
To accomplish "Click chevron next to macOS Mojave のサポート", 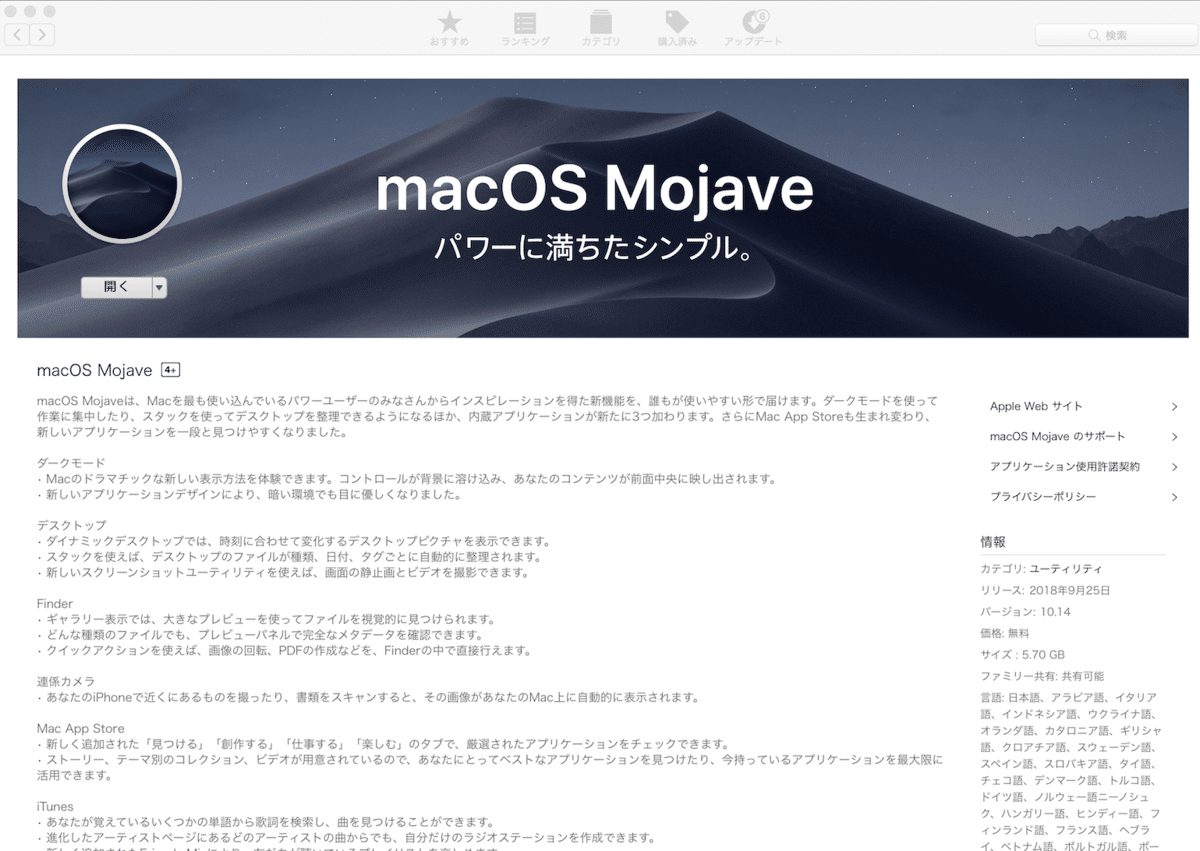I will 1174,437.
